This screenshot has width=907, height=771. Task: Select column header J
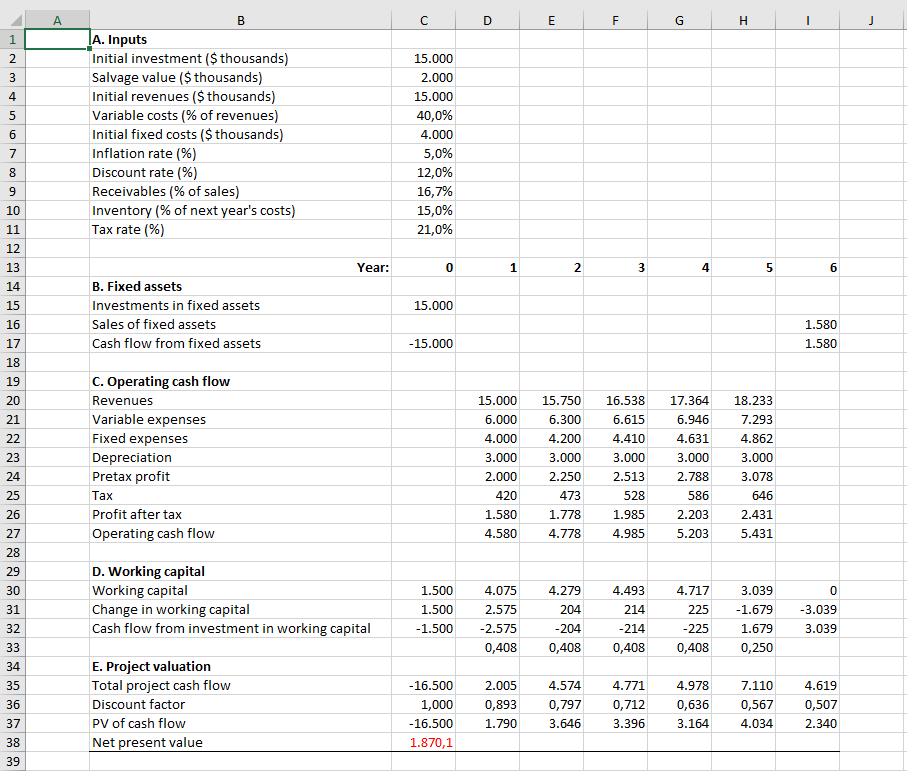[x=870, y=19]
